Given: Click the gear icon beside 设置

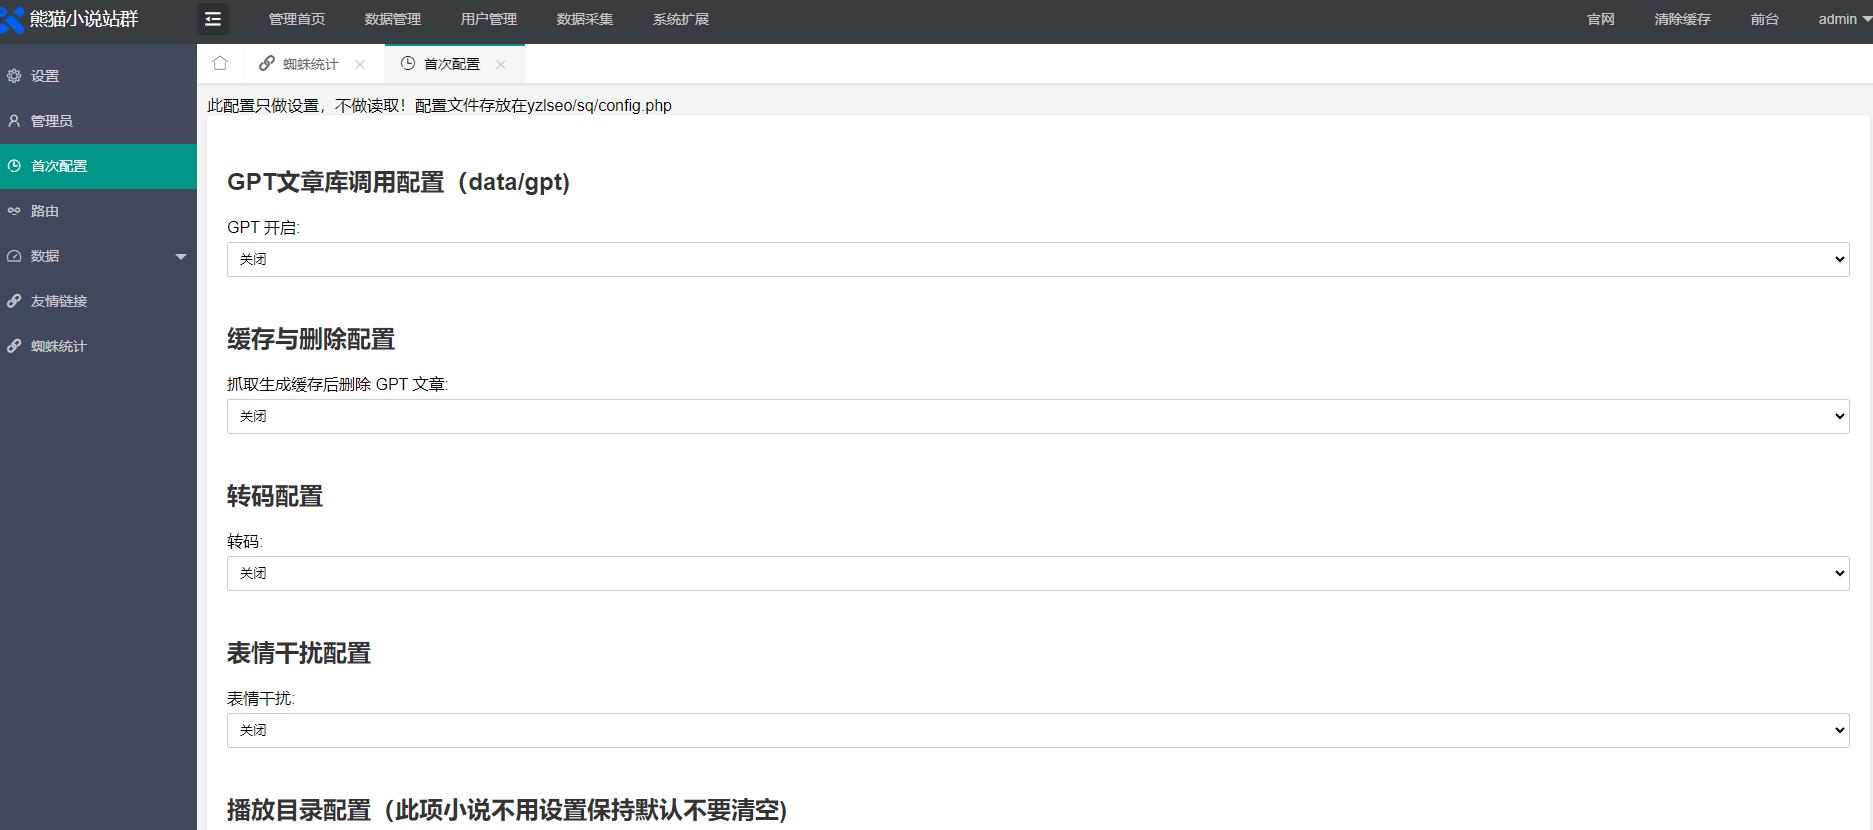Looking at the screenshot, I should point(14,76).
